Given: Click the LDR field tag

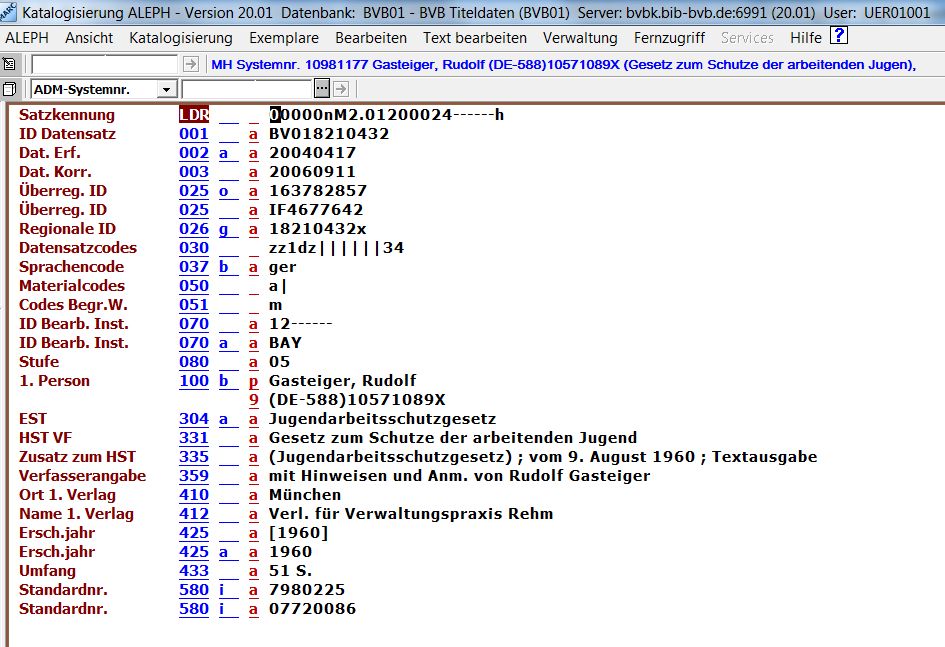Looking at the screenshot, I should pyautogui.click(x=194, y=115).
